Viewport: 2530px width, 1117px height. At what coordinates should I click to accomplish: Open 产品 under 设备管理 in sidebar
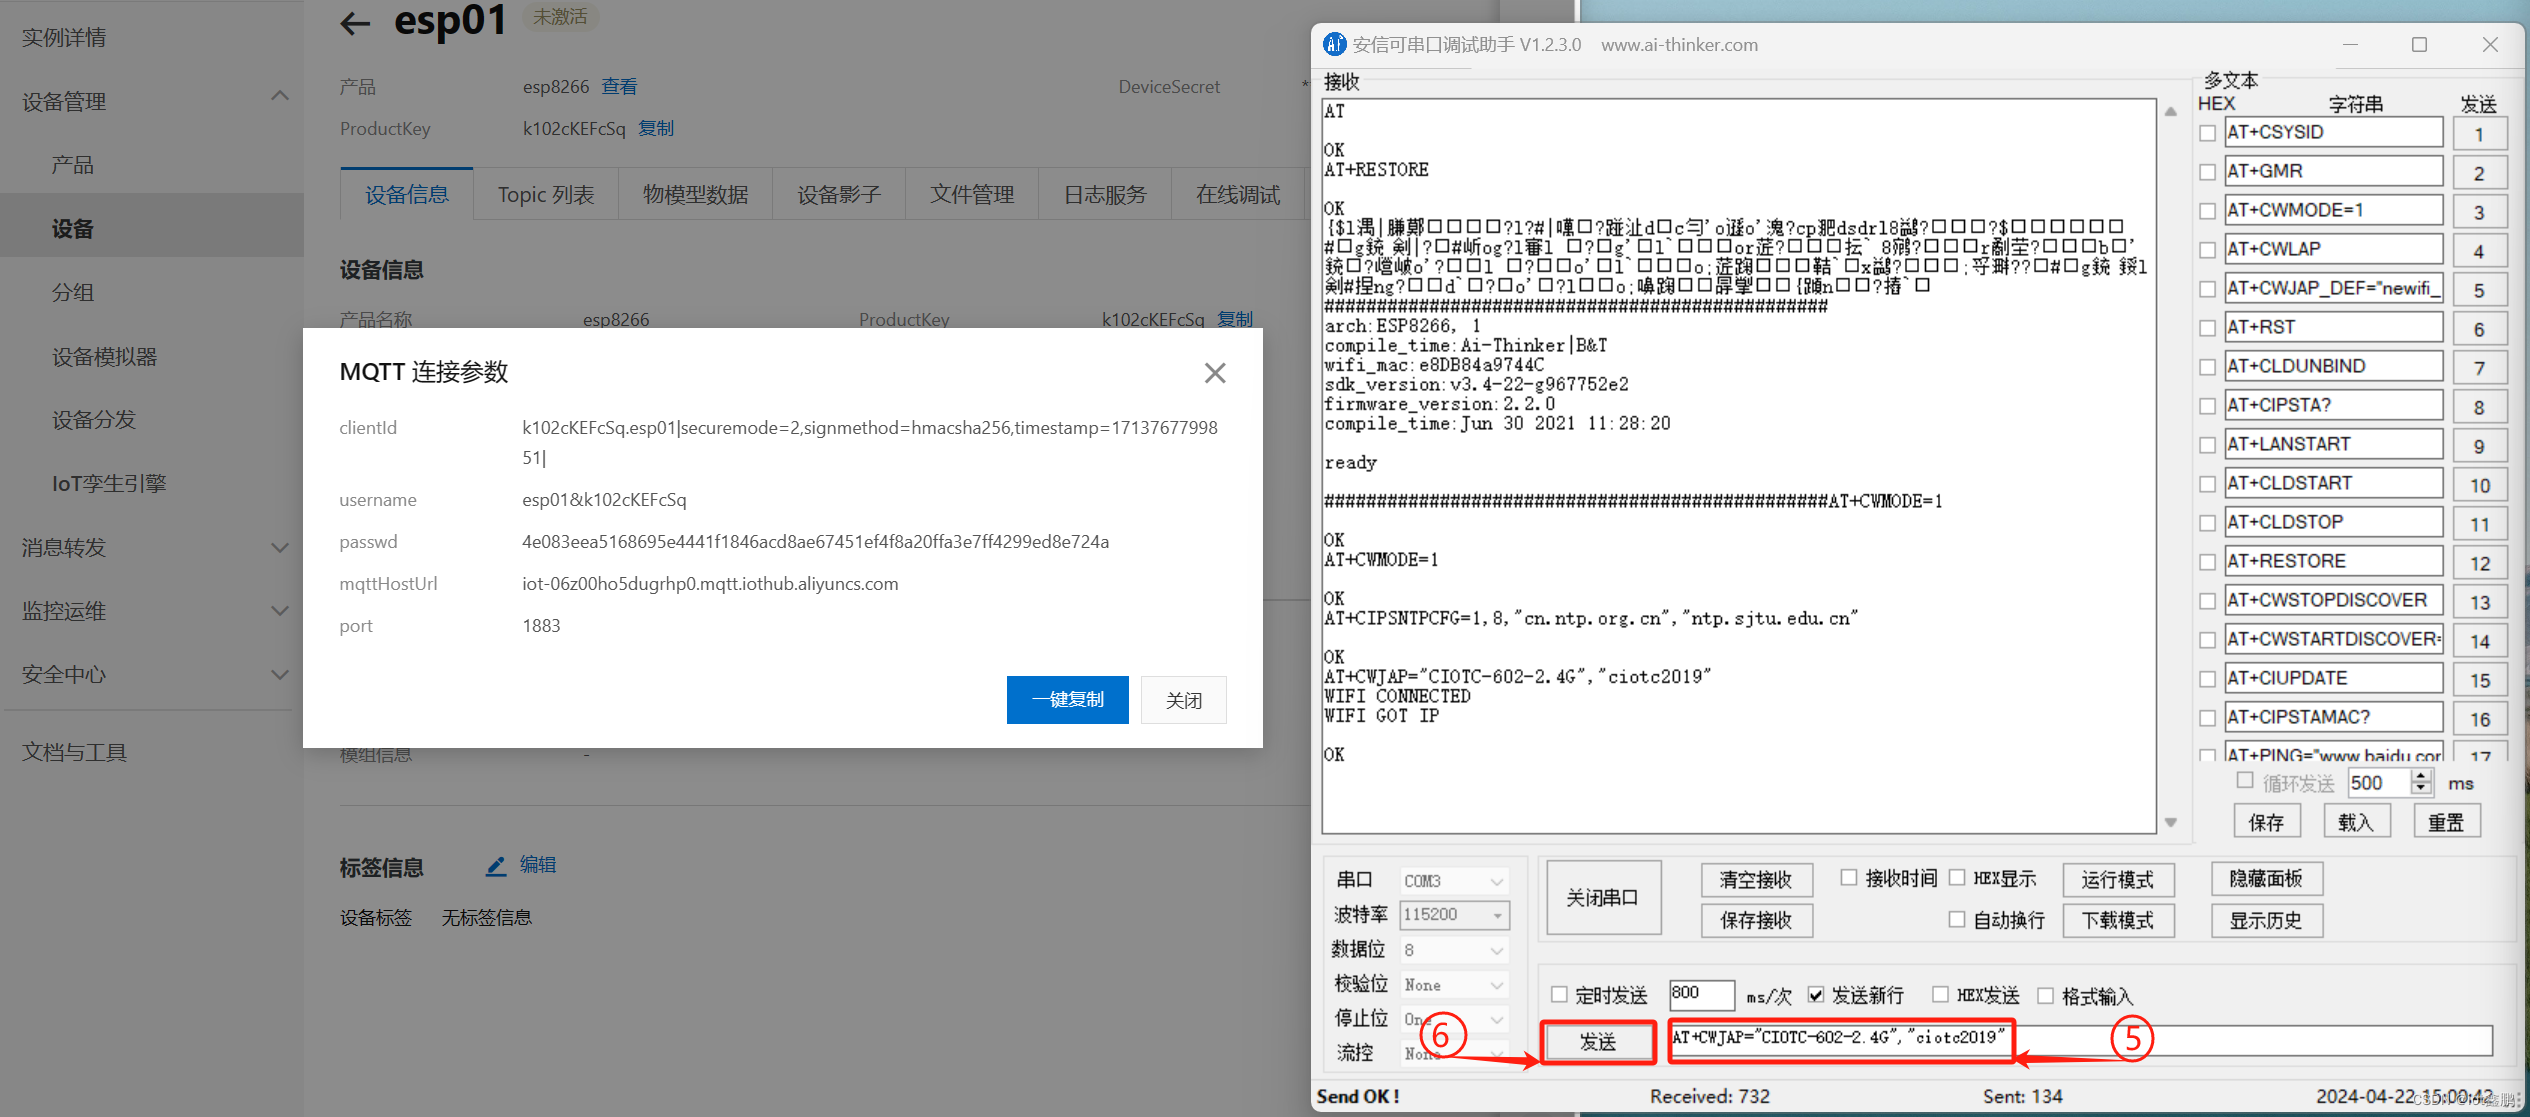point(73,165)
